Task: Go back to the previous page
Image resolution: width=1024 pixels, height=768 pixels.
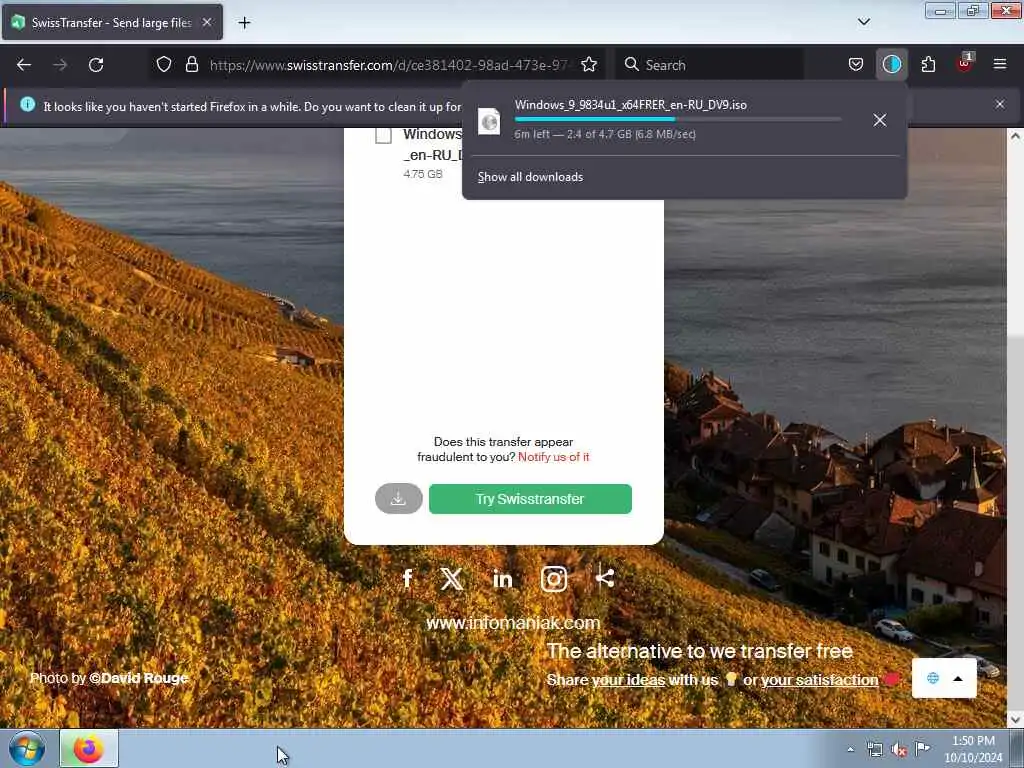Action: (24, 65)
